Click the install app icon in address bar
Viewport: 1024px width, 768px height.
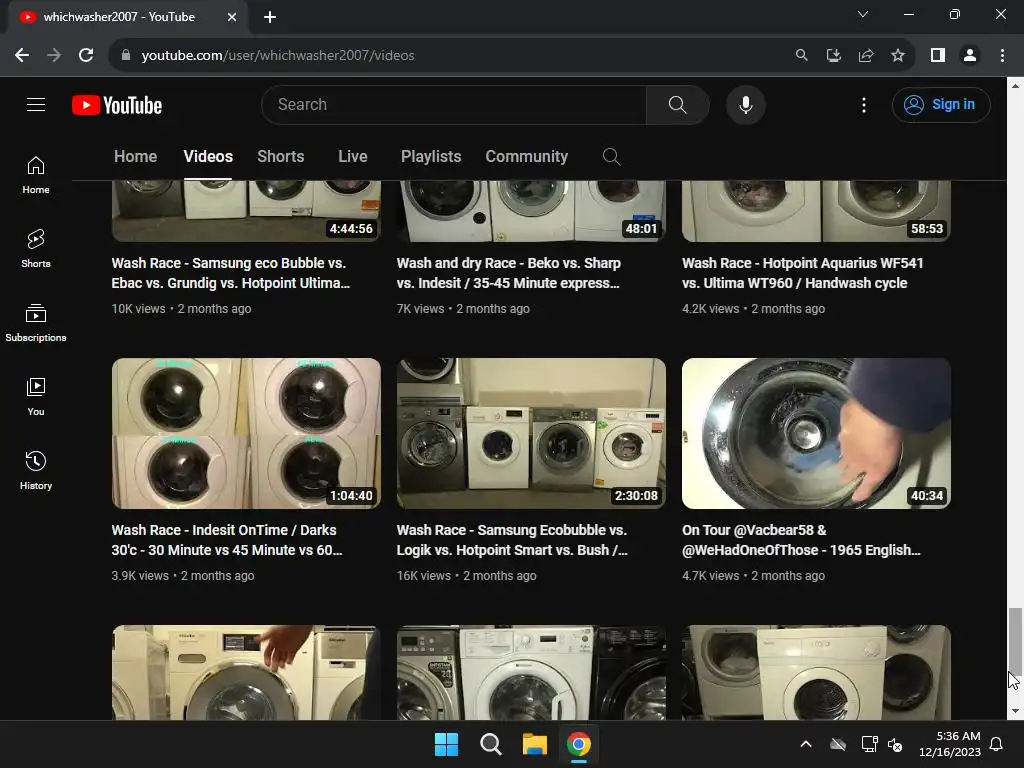click(x=833, y=56)
